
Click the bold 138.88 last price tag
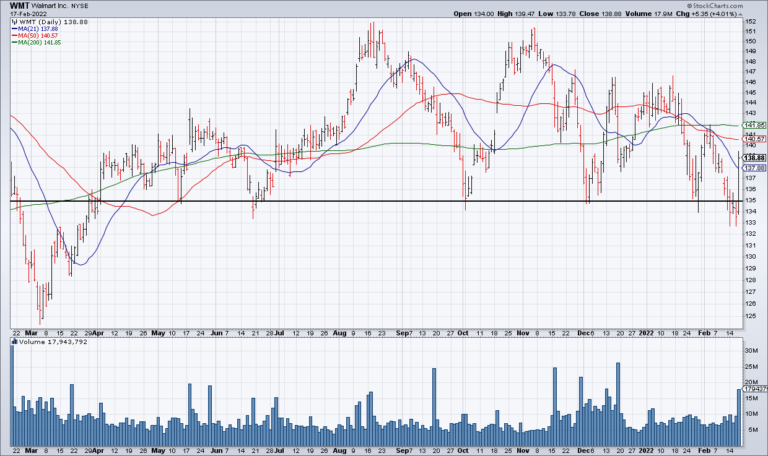[755, 158]
